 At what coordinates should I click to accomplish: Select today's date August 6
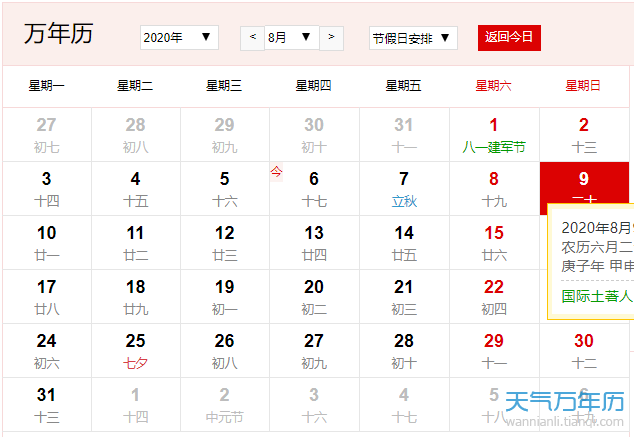tap(315, 189)
